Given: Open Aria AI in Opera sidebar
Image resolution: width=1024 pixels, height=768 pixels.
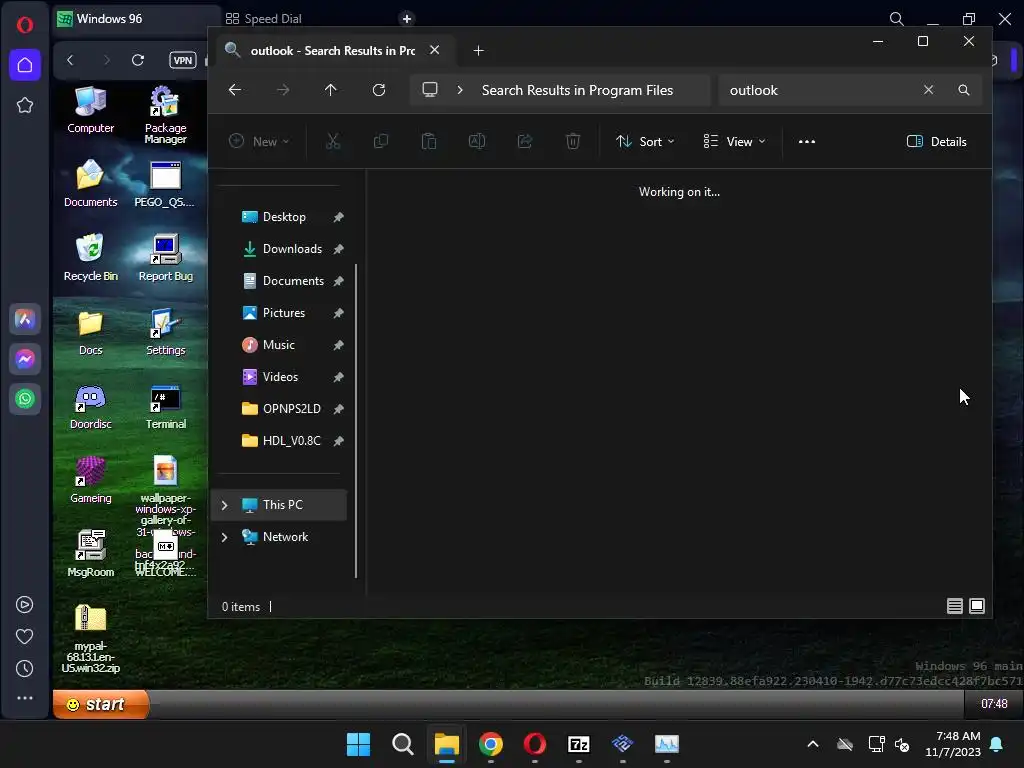Looking at the screenshot, I should (x=25, y=319).
